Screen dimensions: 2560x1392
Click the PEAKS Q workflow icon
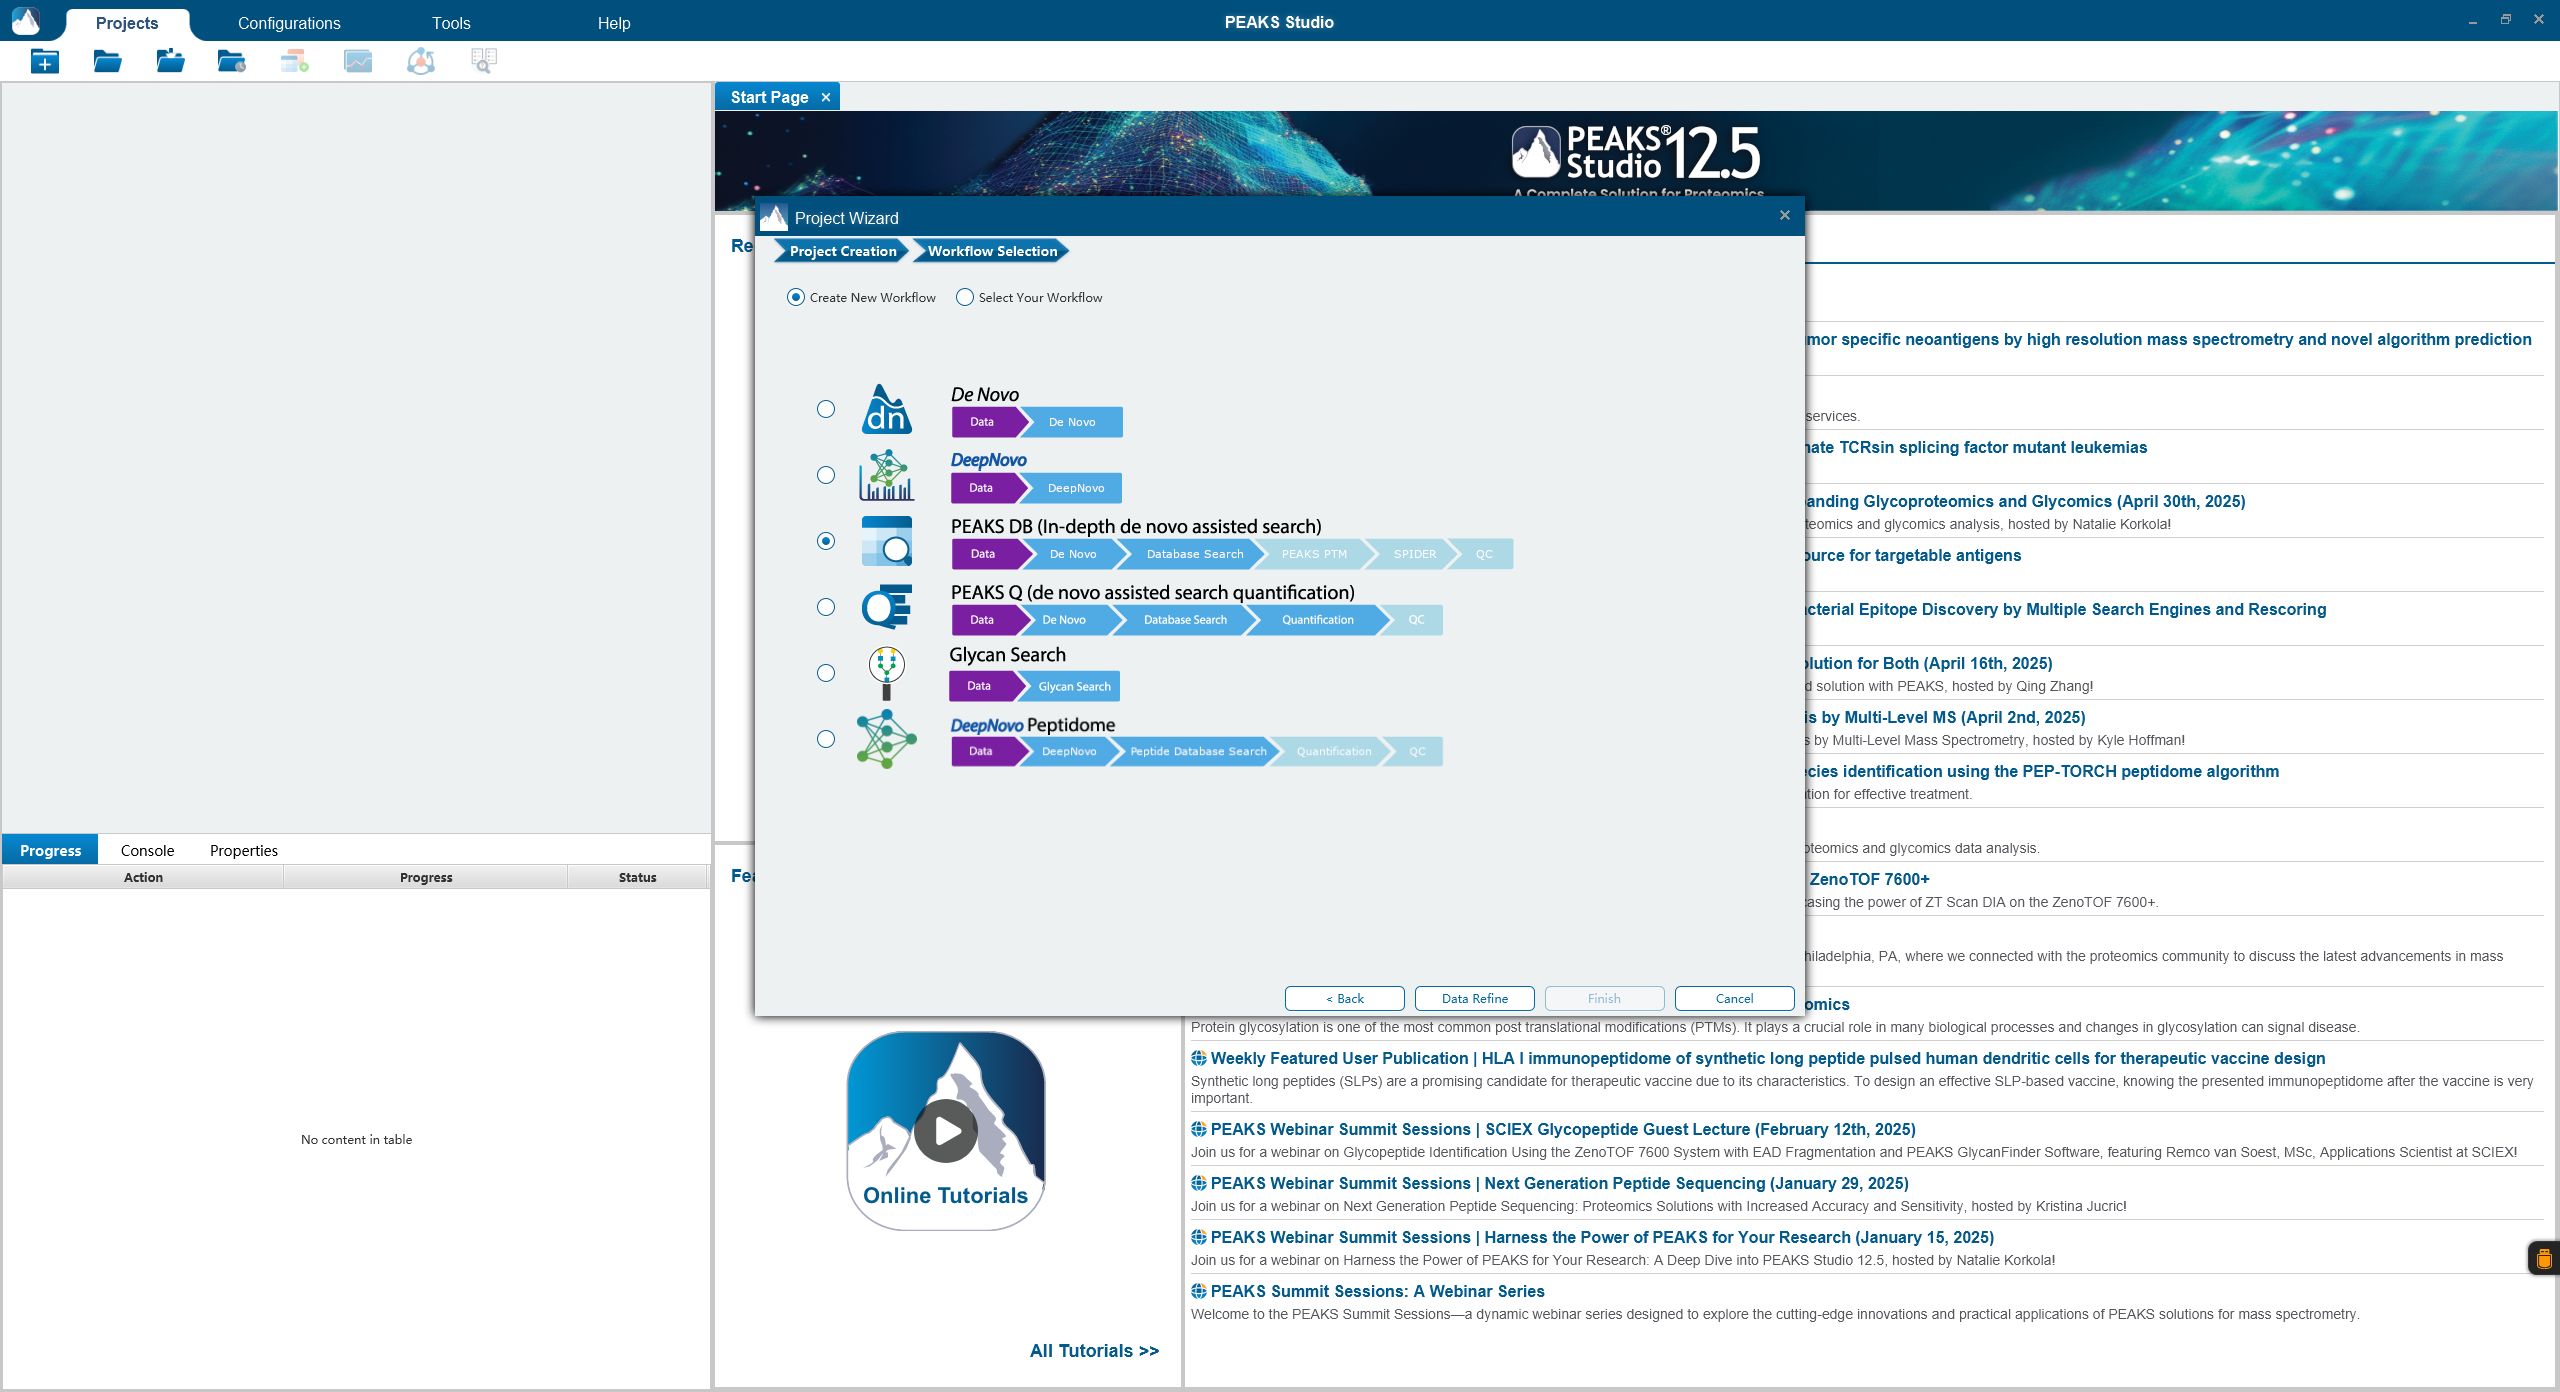pos(886,607)
